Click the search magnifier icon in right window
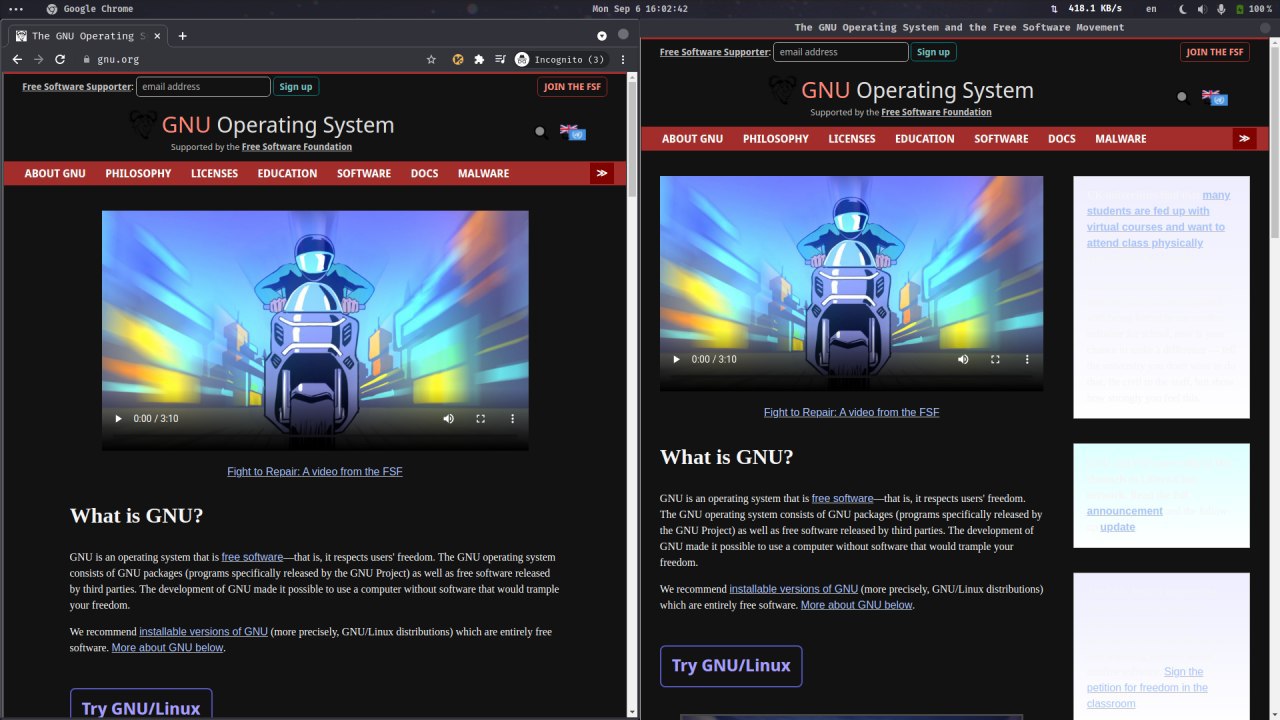 click(1183, 97)
